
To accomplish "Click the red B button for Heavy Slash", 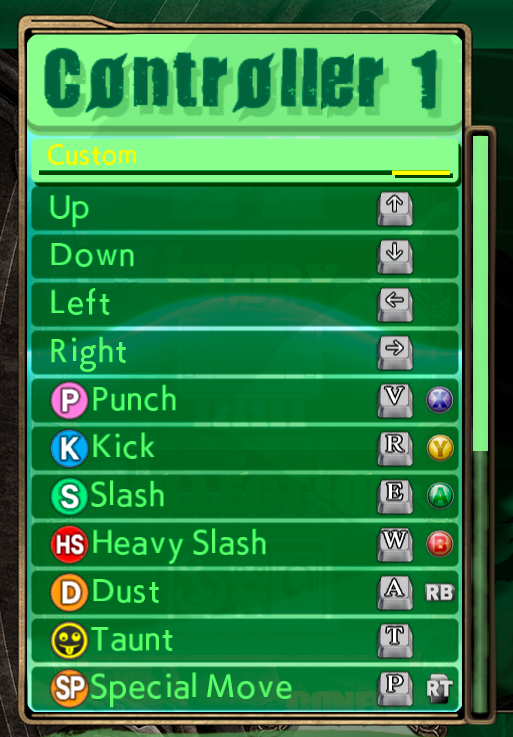I will tap(440, 544).
